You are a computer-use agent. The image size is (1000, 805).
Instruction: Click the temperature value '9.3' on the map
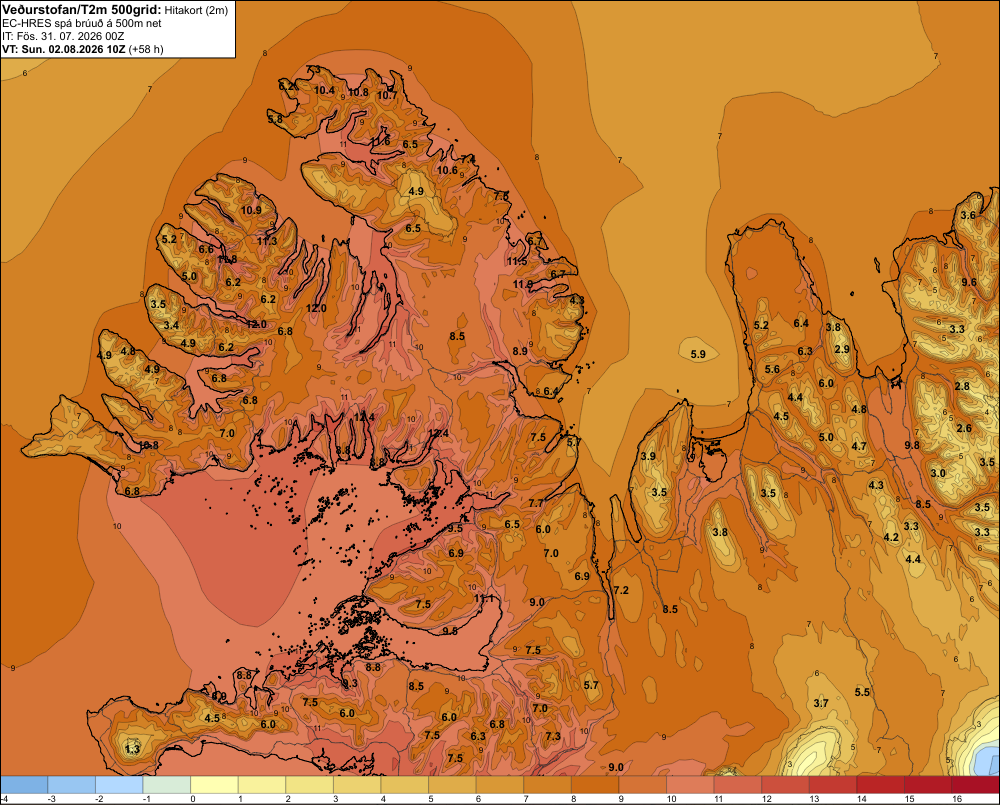pos(350,683)
